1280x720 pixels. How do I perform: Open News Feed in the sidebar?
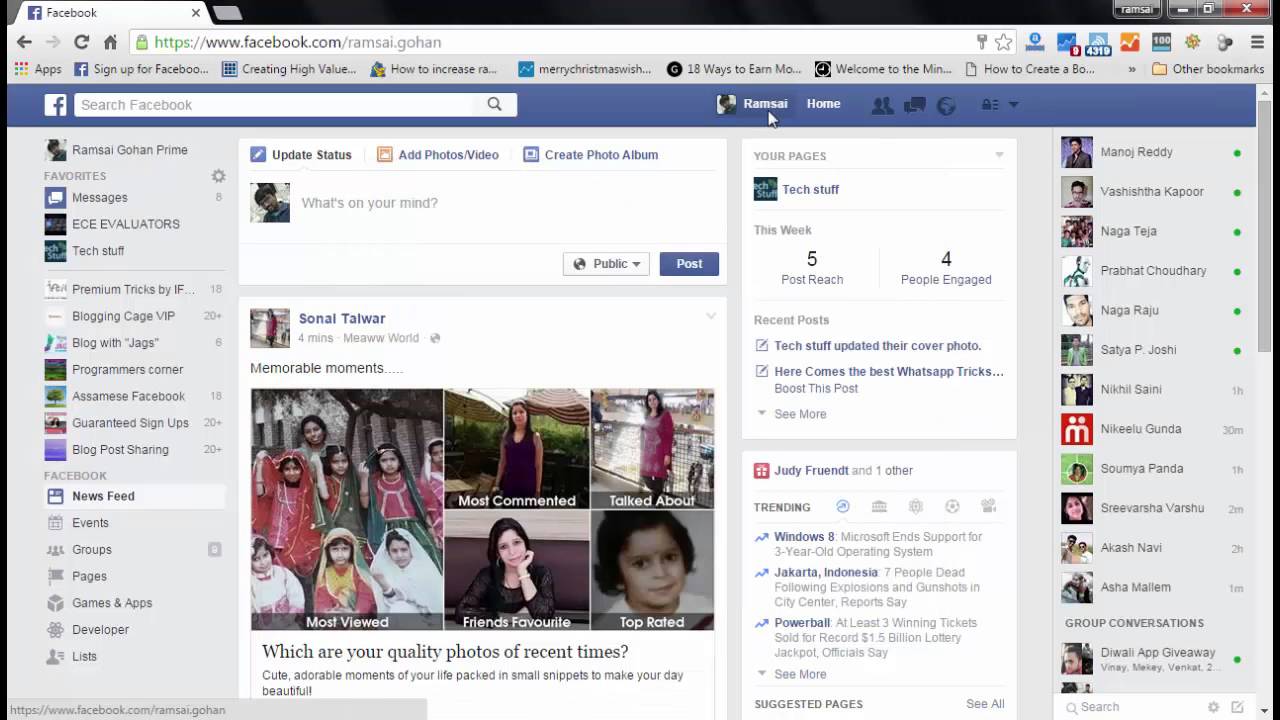pyautogui.click(x=134, y=496)
